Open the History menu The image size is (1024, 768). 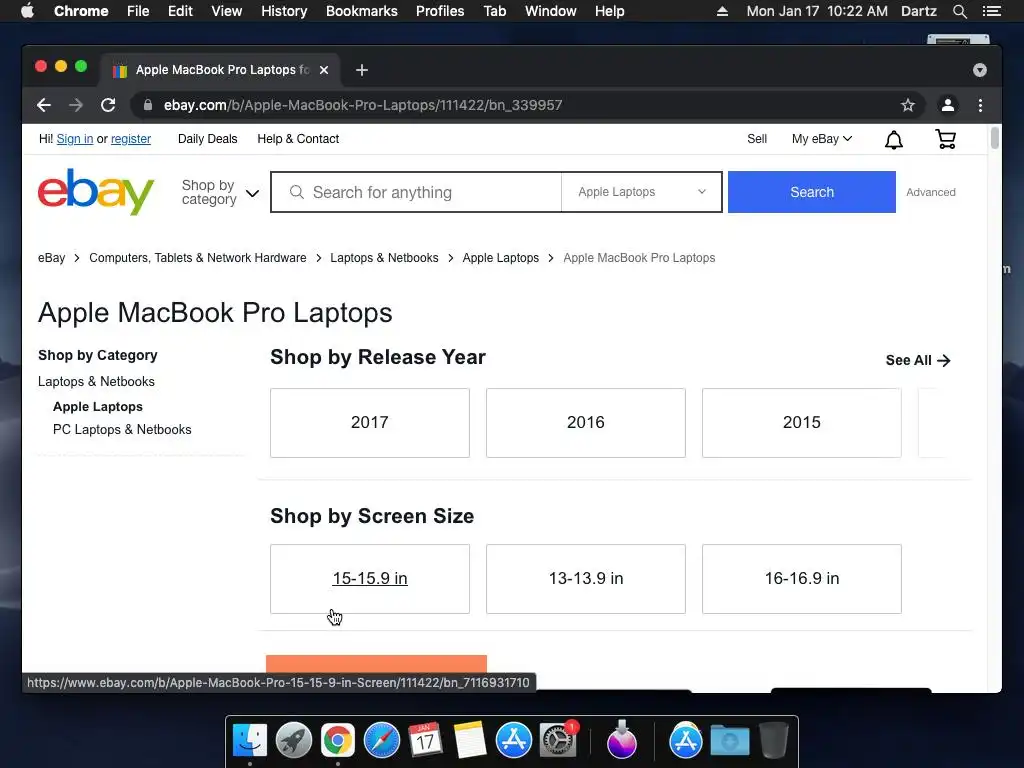click(284, 11)
